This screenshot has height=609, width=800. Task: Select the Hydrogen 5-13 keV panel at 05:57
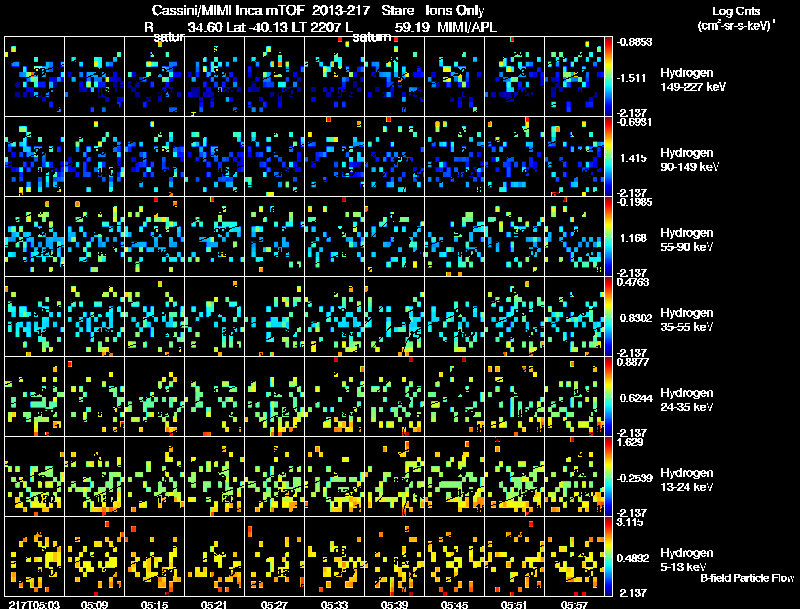[574, 556]
